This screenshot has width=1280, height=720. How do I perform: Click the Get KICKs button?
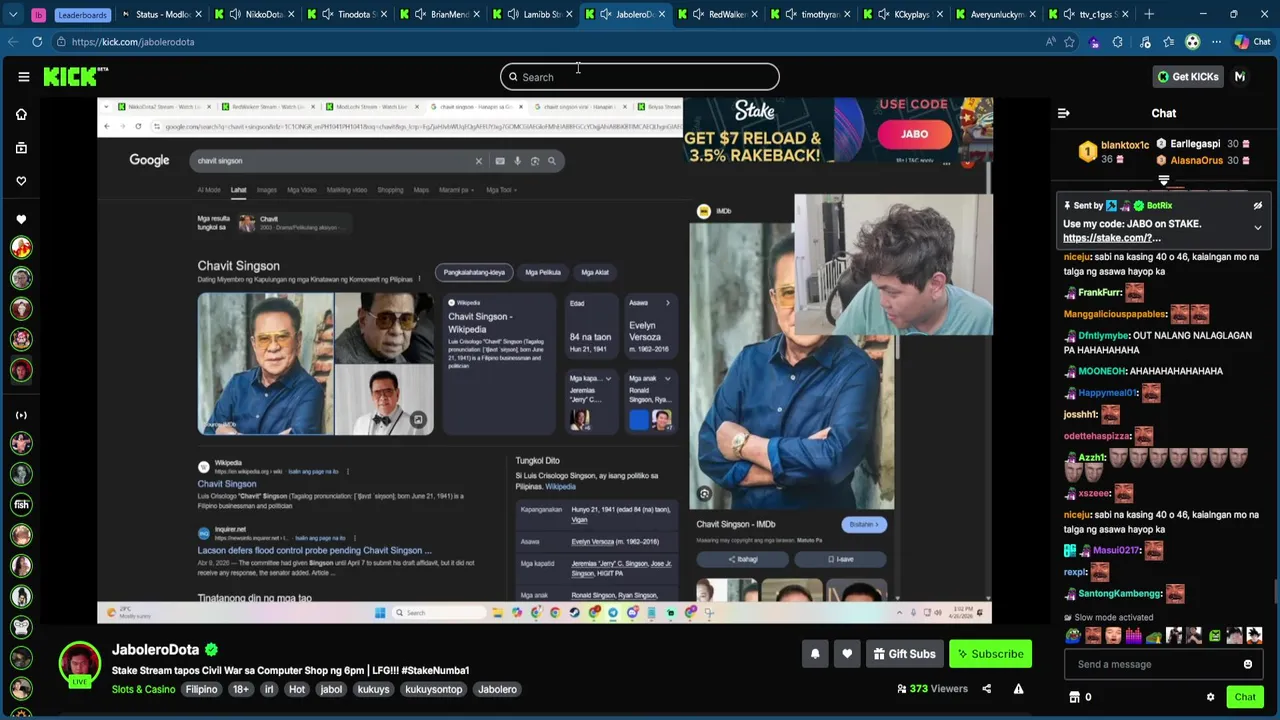coord(1188,77)
